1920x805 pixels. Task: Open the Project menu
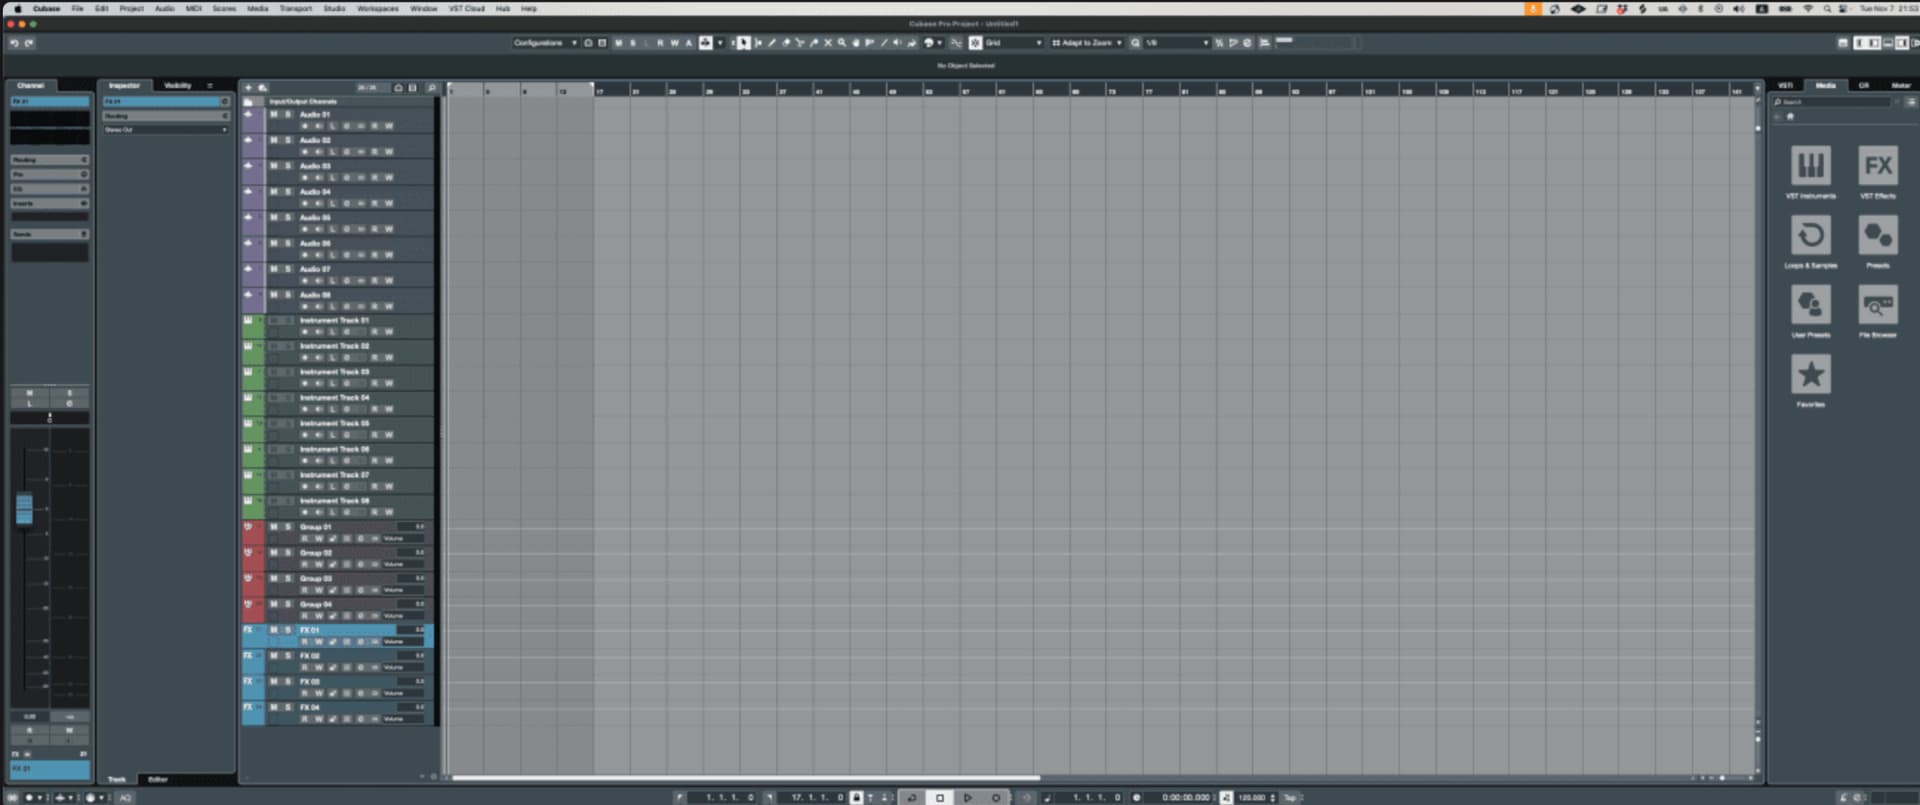coord(131,8)
